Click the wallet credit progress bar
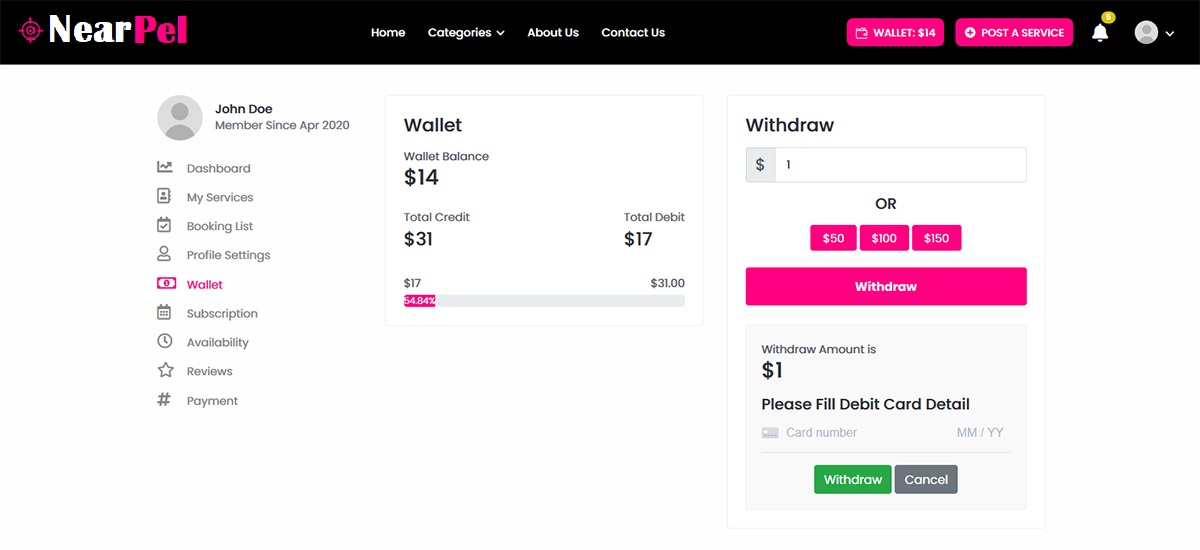The height and width of the screenshot is (550, 1200). pos(544,300)
